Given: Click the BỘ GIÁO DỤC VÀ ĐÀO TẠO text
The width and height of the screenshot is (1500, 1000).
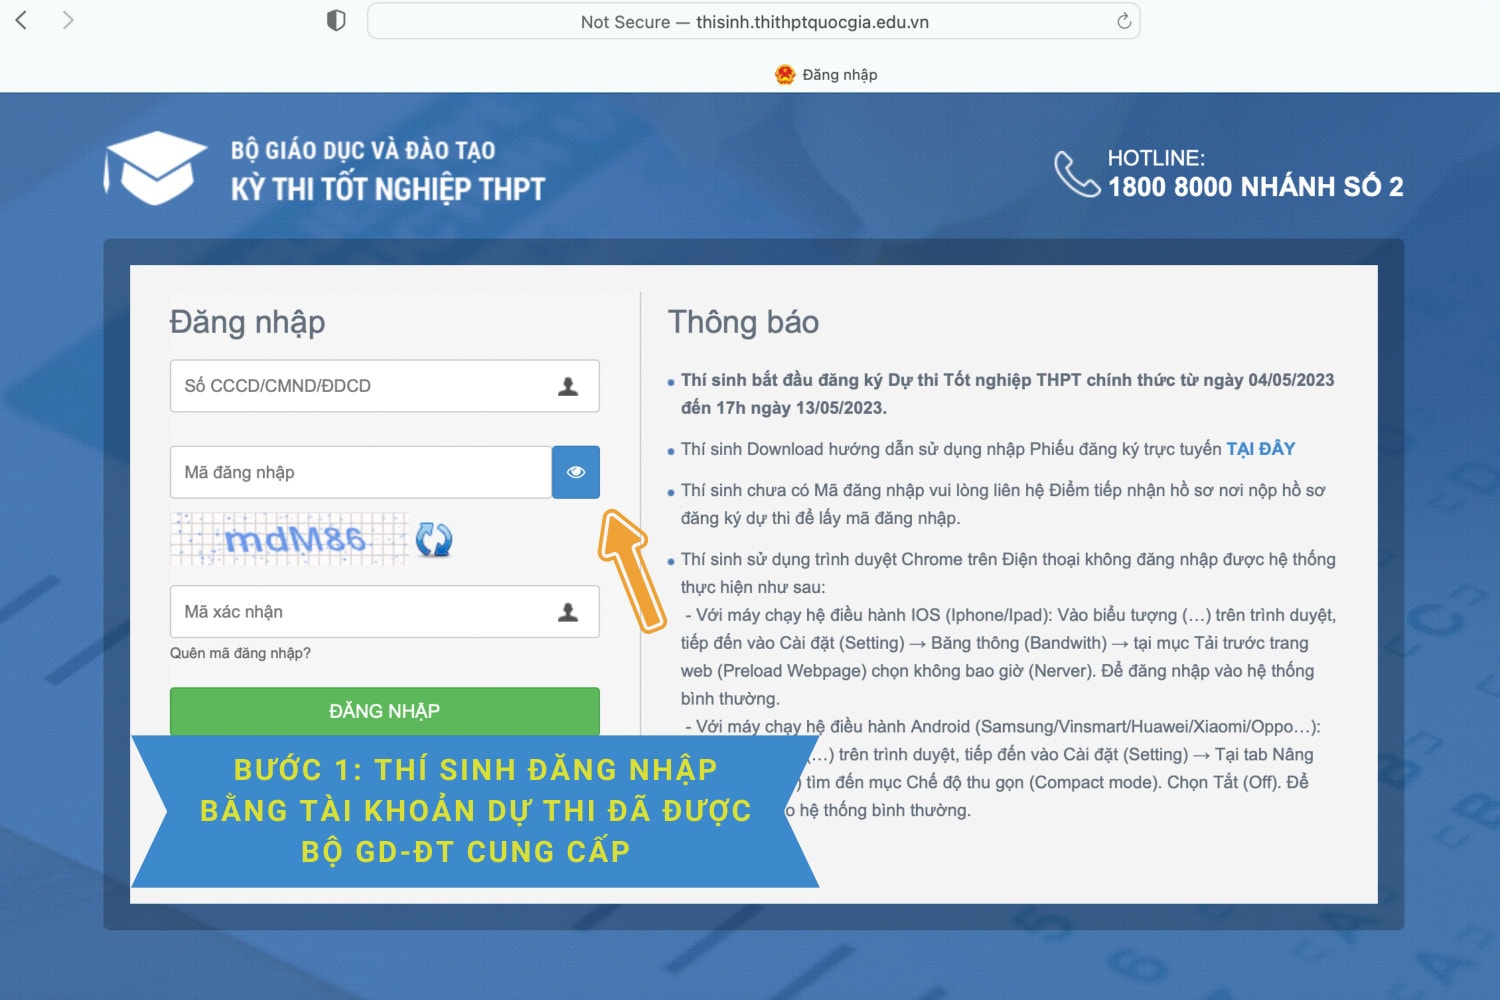Looking at the screenshot, I should tap(363, 150).
